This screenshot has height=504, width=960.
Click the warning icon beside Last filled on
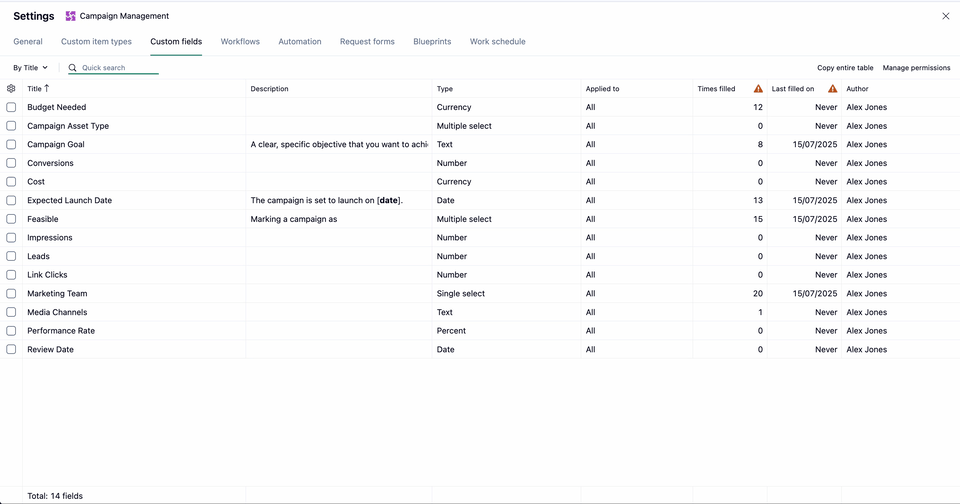pos(832,89)
